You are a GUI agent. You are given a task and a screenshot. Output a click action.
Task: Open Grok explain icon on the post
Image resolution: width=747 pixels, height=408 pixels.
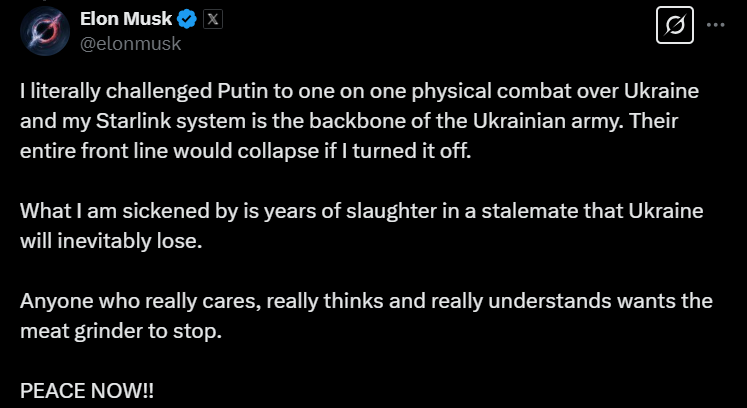673,26
